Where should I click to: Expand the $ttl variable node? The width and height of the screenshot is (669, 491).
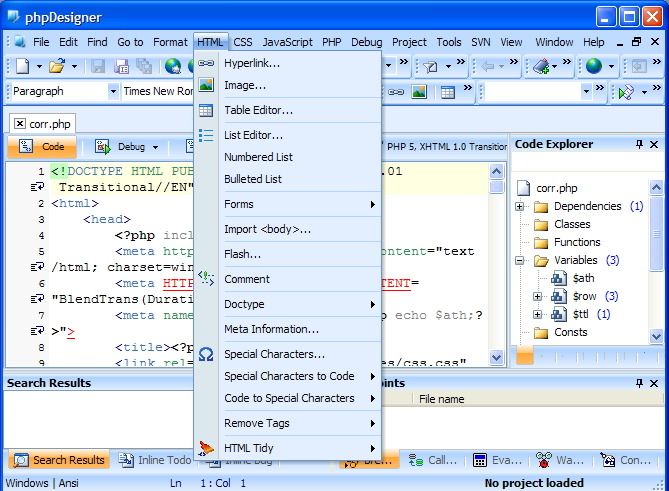pyautogui.click(x=537, y=314)
